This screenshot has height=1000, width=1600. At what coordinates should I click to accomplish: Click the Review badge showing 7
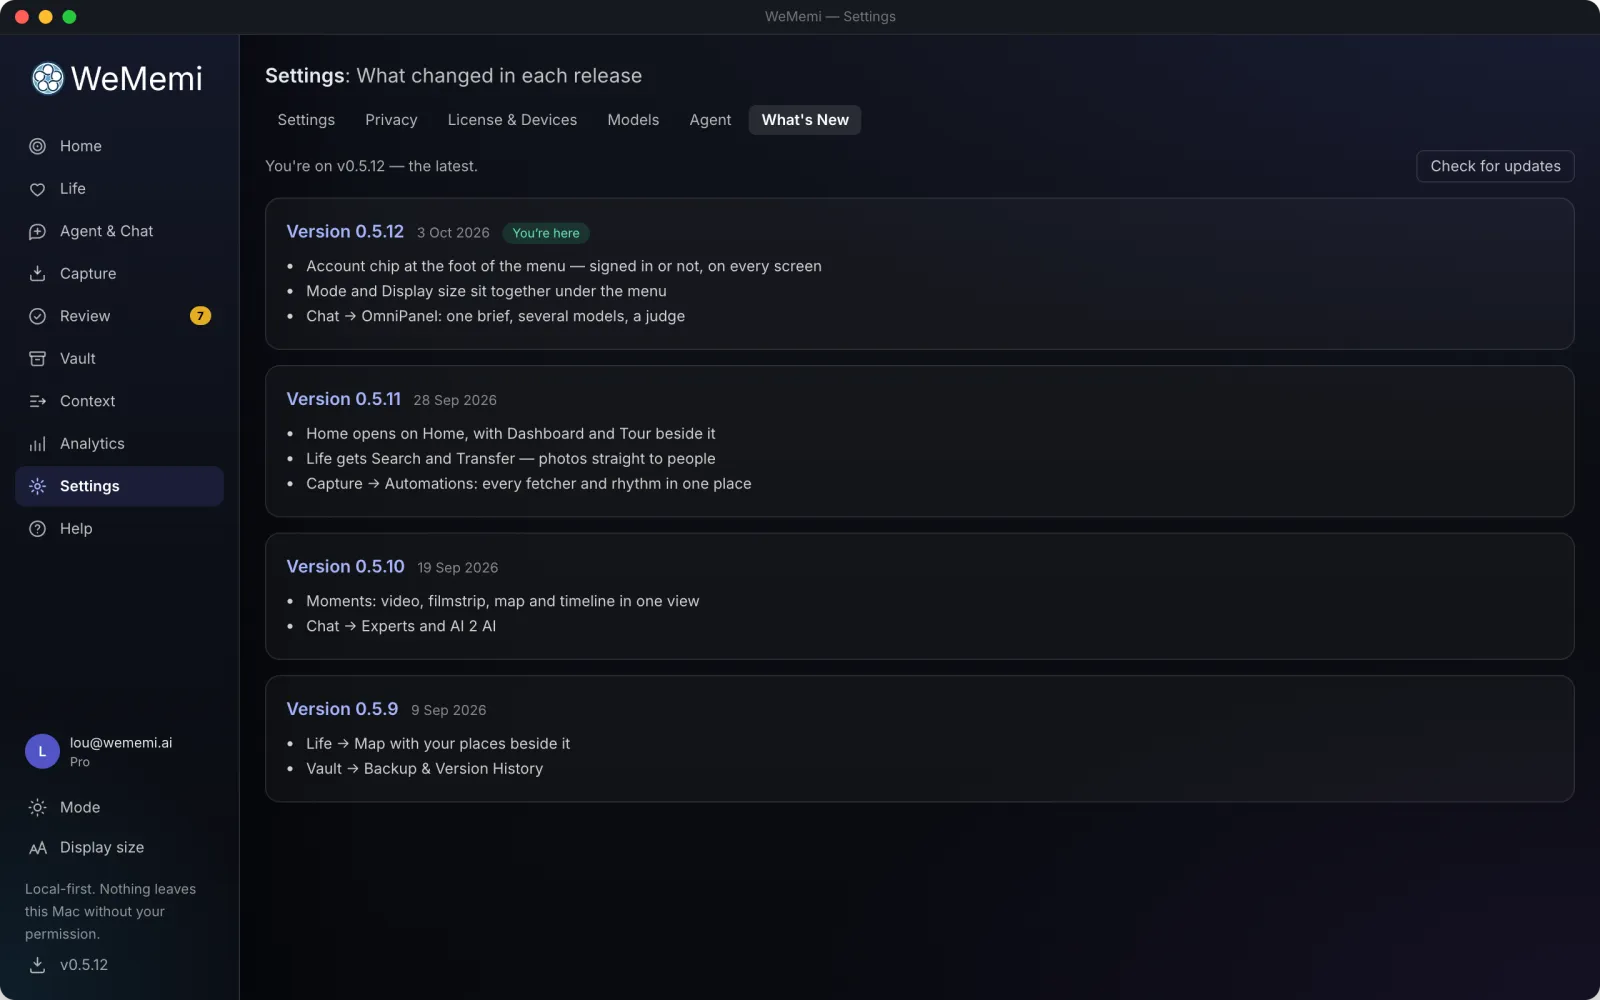200,316
